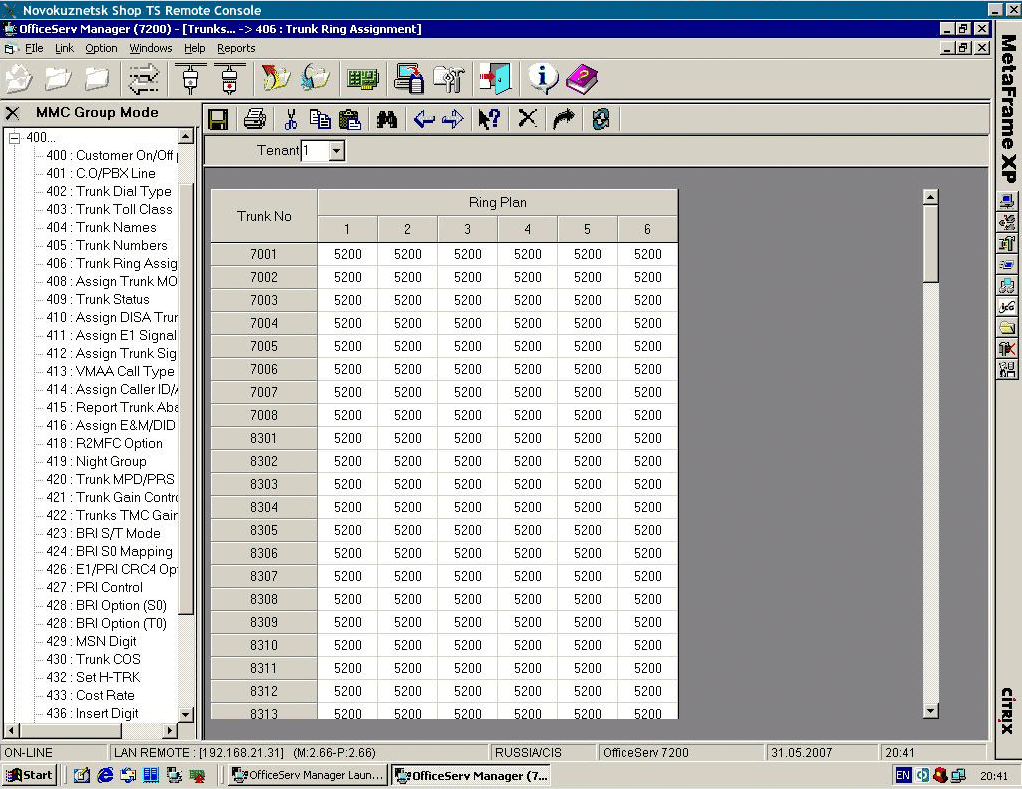Click the table's scroll down arrow

(931, 711)
